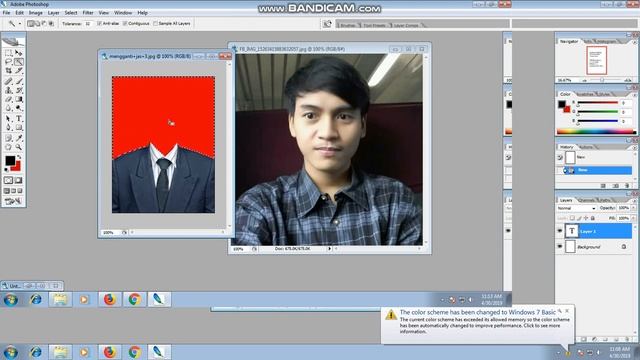Viewport: 640px width, 360px height.
Task: Select the Eraser tool
Action: click(x=8, y=99)
